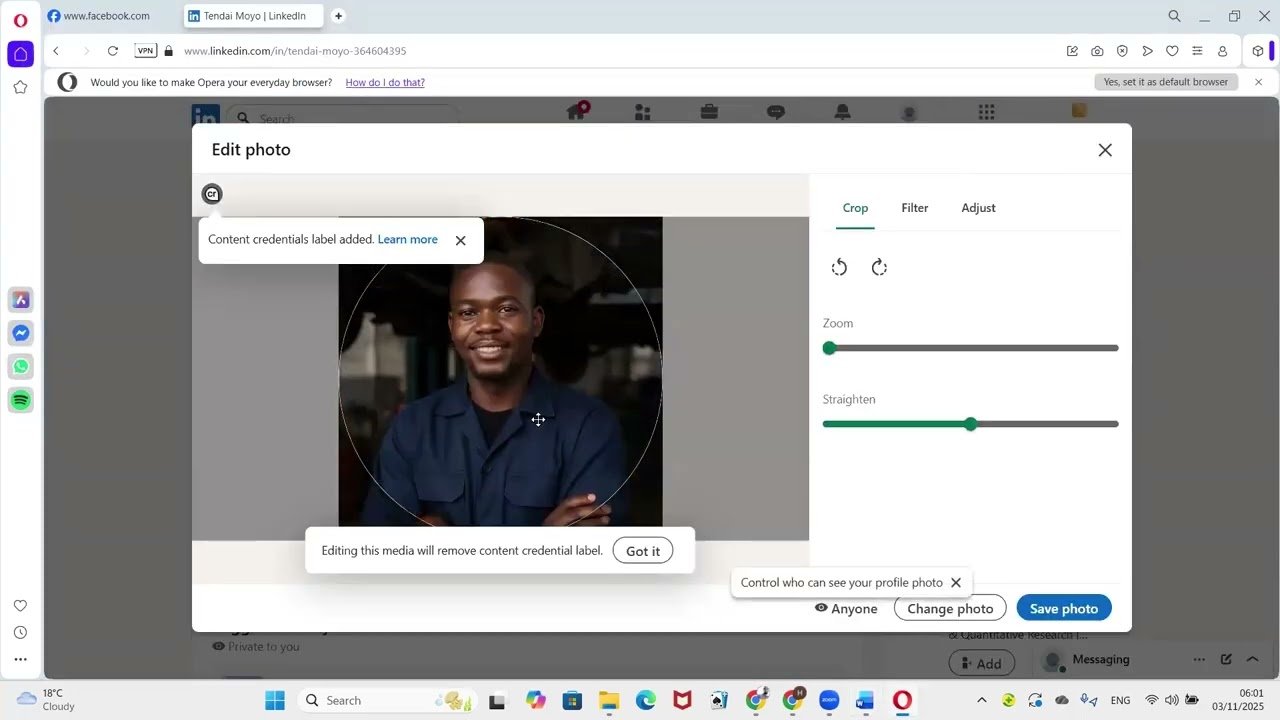This screenshot has width=1280, height=720.
Task: Open the sidebar heart icon
Action: click(x=20, y=606)
